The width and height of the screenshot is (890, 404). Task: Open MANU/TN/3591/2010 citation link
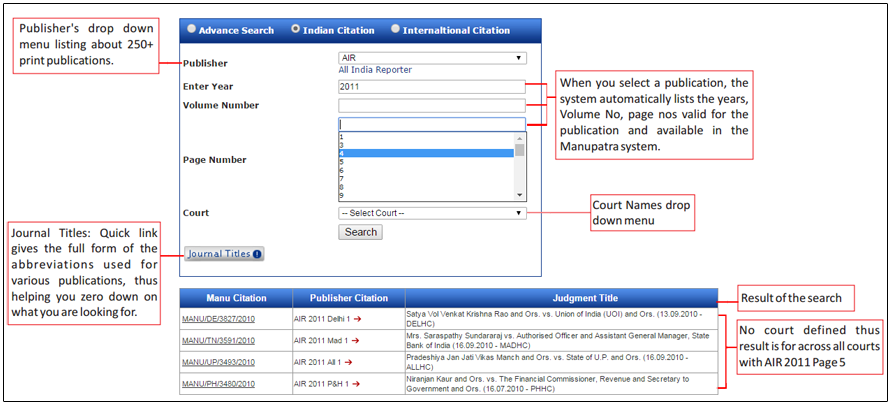(x=219, y=341)
